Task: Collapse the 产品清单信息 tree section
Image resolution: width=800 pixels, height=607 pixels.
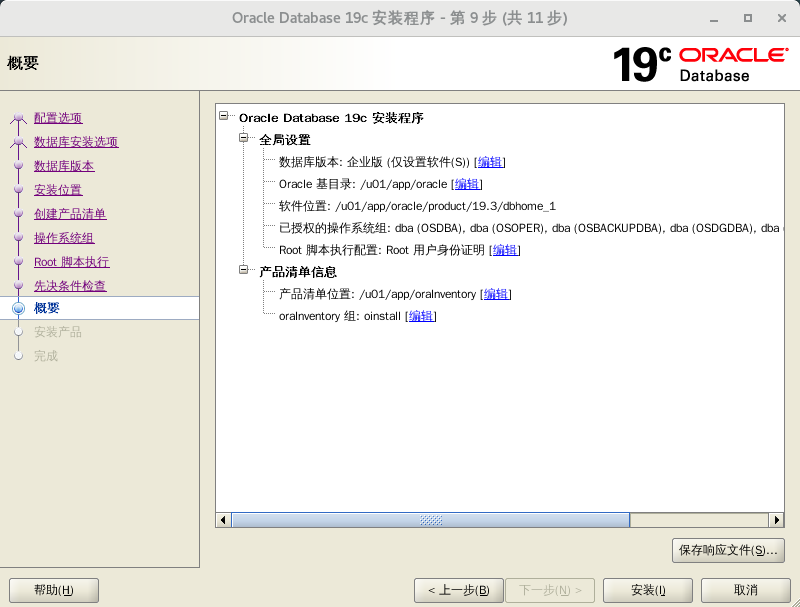Action: pyautogui.click(x=243, y=270)
